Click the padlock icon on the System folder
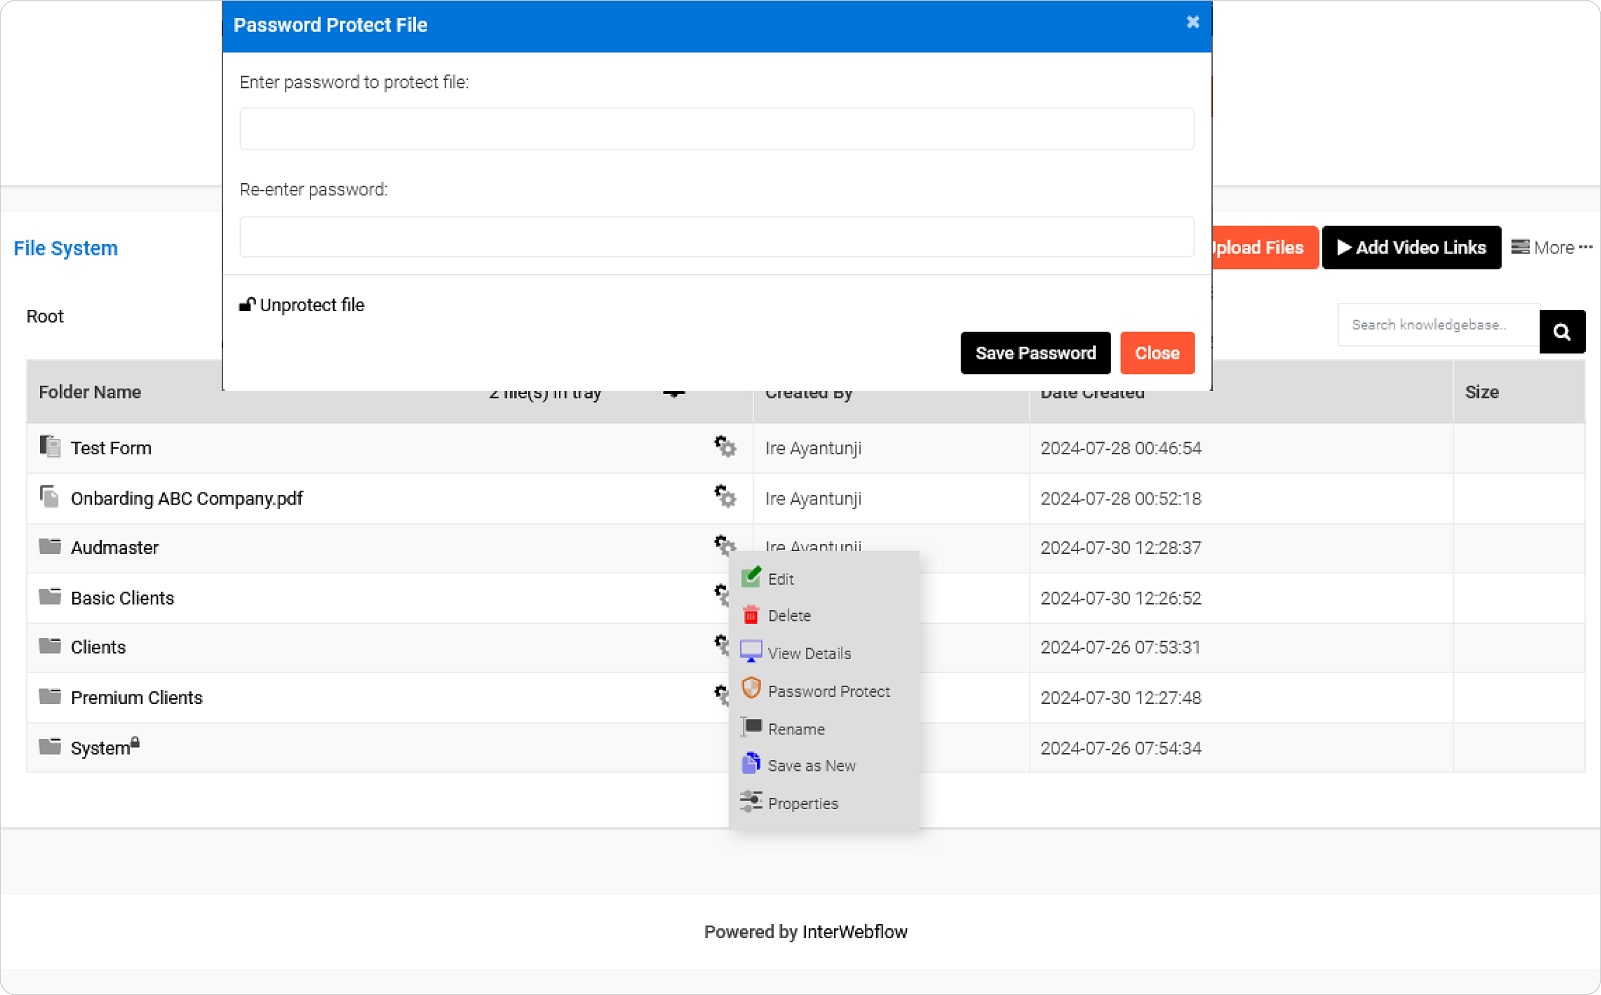The width and height of the screenshot is (1601, 995). click(x=134, y=742)
